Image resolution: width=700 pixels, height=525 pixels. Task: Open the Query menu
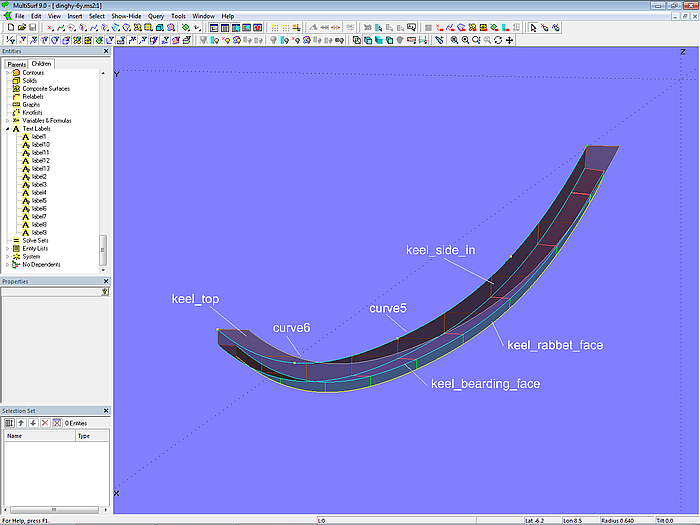click(156, 16)
